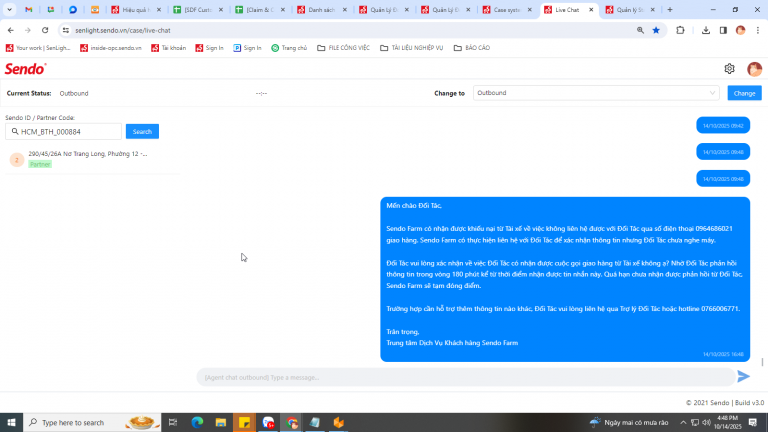Click the Windows taskbar search box
Screen dimensions: 768x432
(92, 422)
